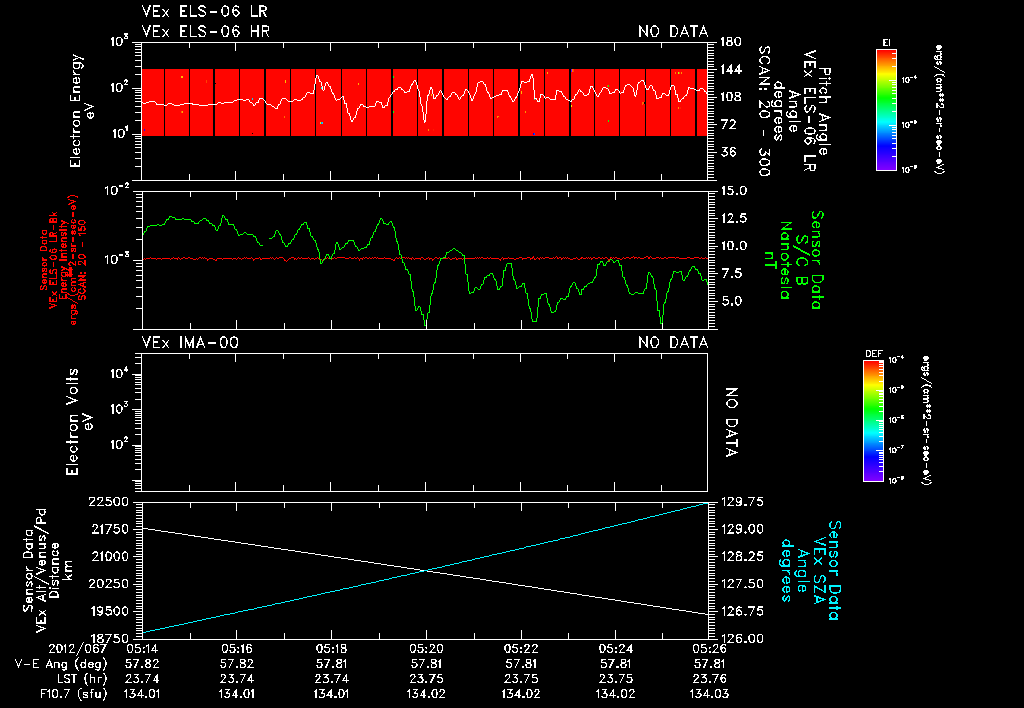This screenshot has width=1024, height=708.
Task: Click the '05:24' time tick label
Action: (615, 649)
